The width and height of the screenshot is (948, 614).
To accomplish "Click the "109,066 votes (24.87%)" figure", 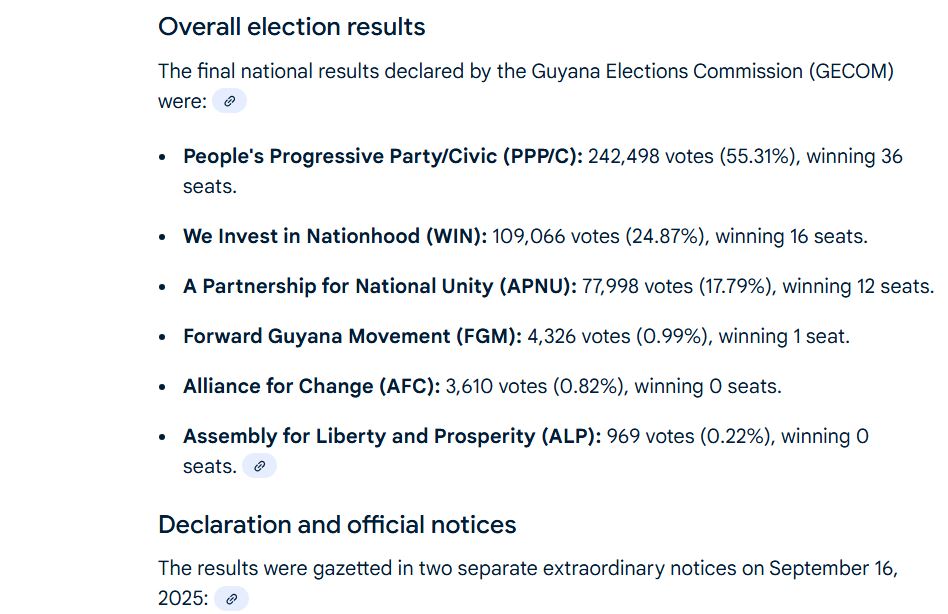I will (x=599, y=236).
